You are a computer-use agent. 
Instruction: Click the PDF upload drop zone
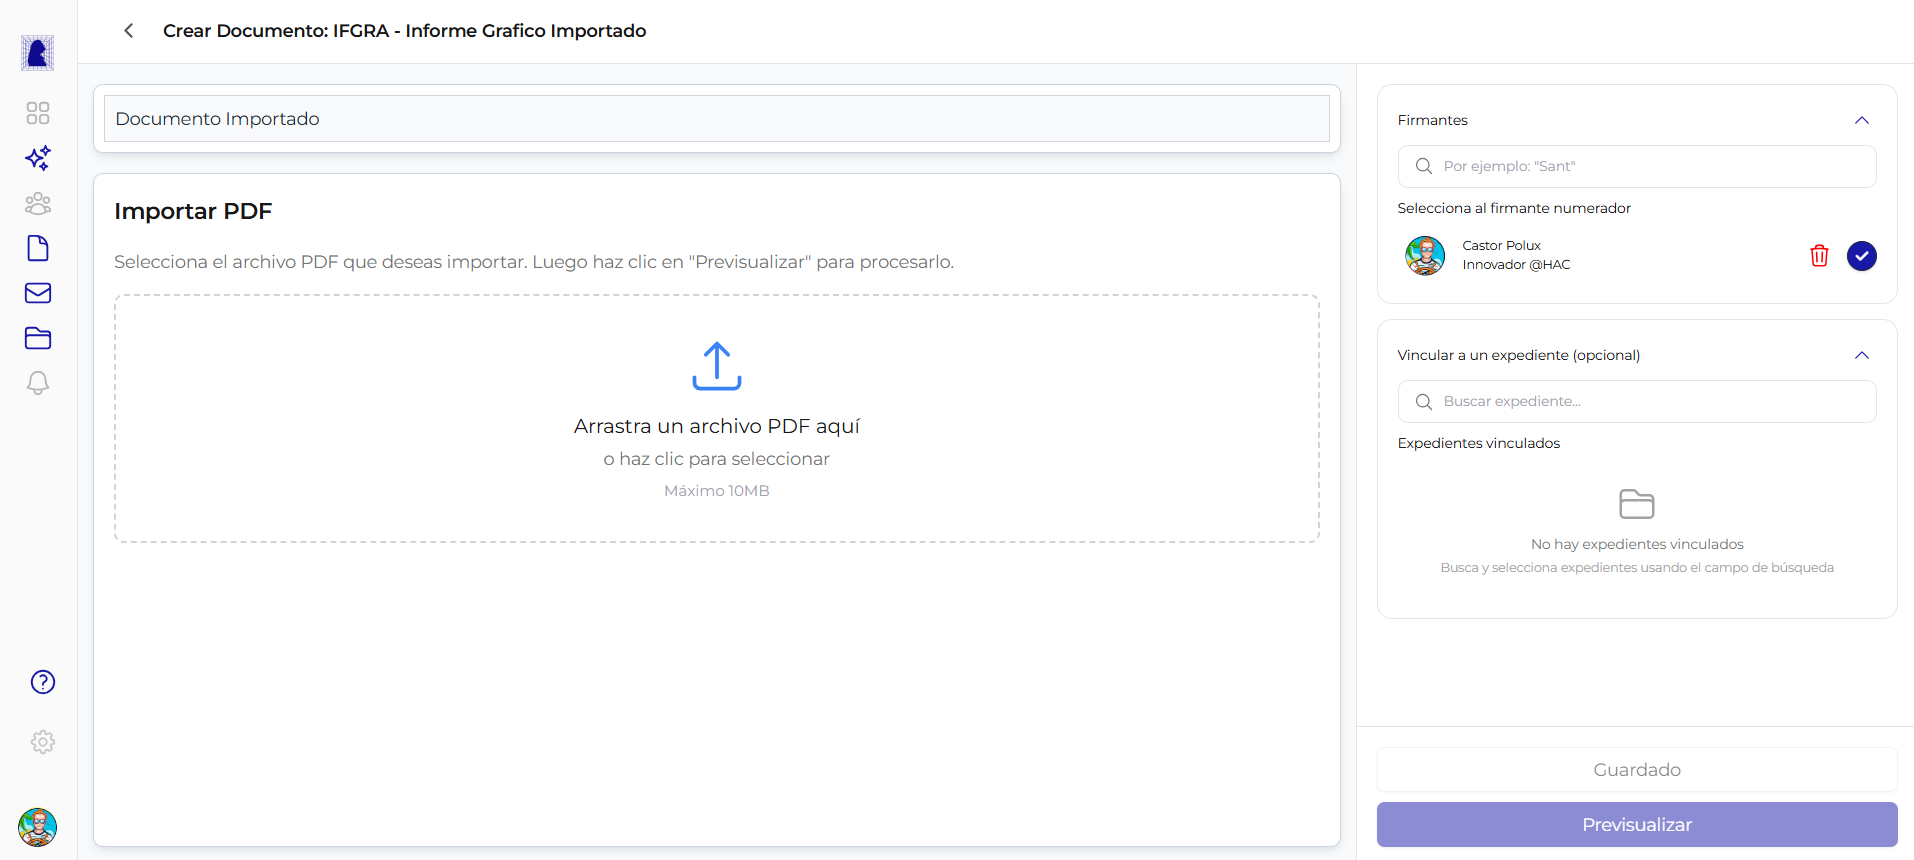click(x=716, y=418)
